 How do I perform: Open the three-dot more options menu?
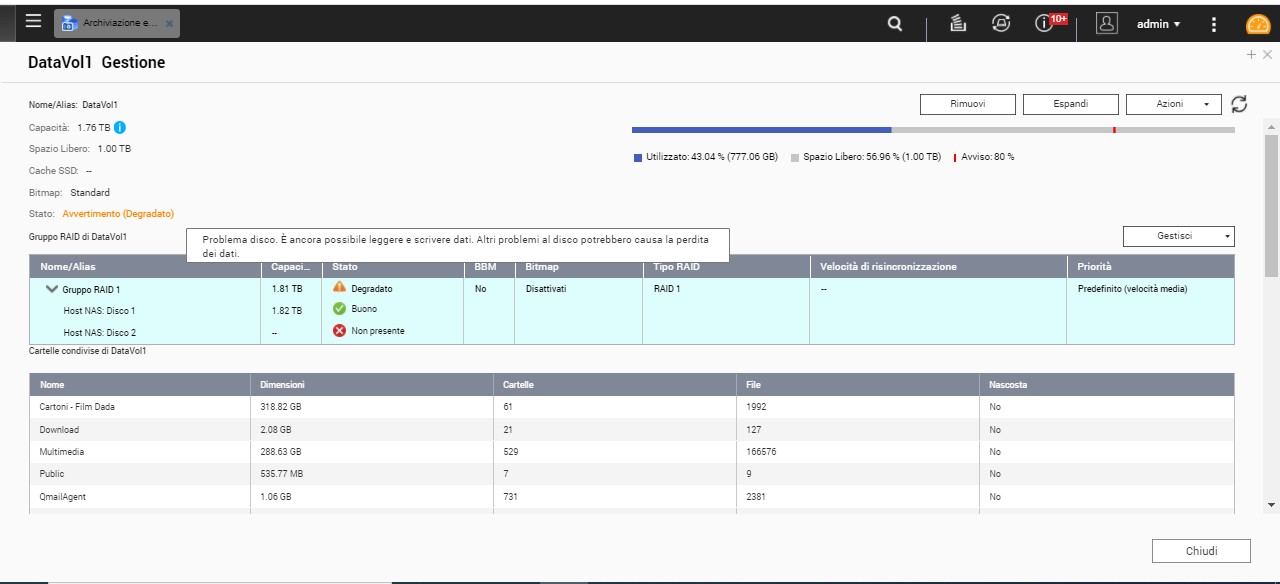point(1214,24)
